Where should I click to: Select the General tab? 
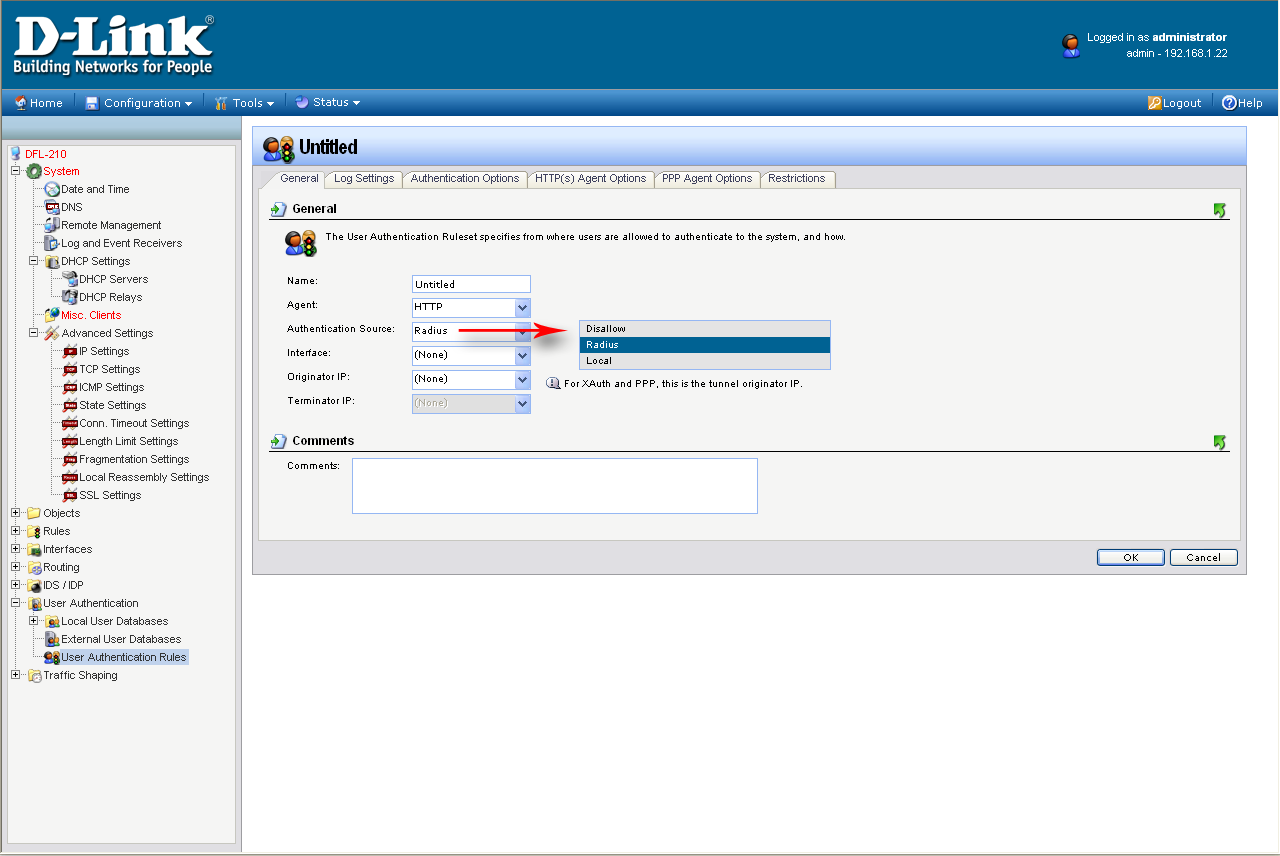[299, 179]
